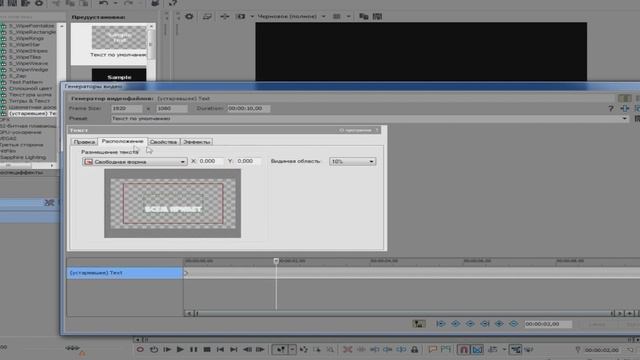Select the black Sample preset thumbnail

click(119, 76)
